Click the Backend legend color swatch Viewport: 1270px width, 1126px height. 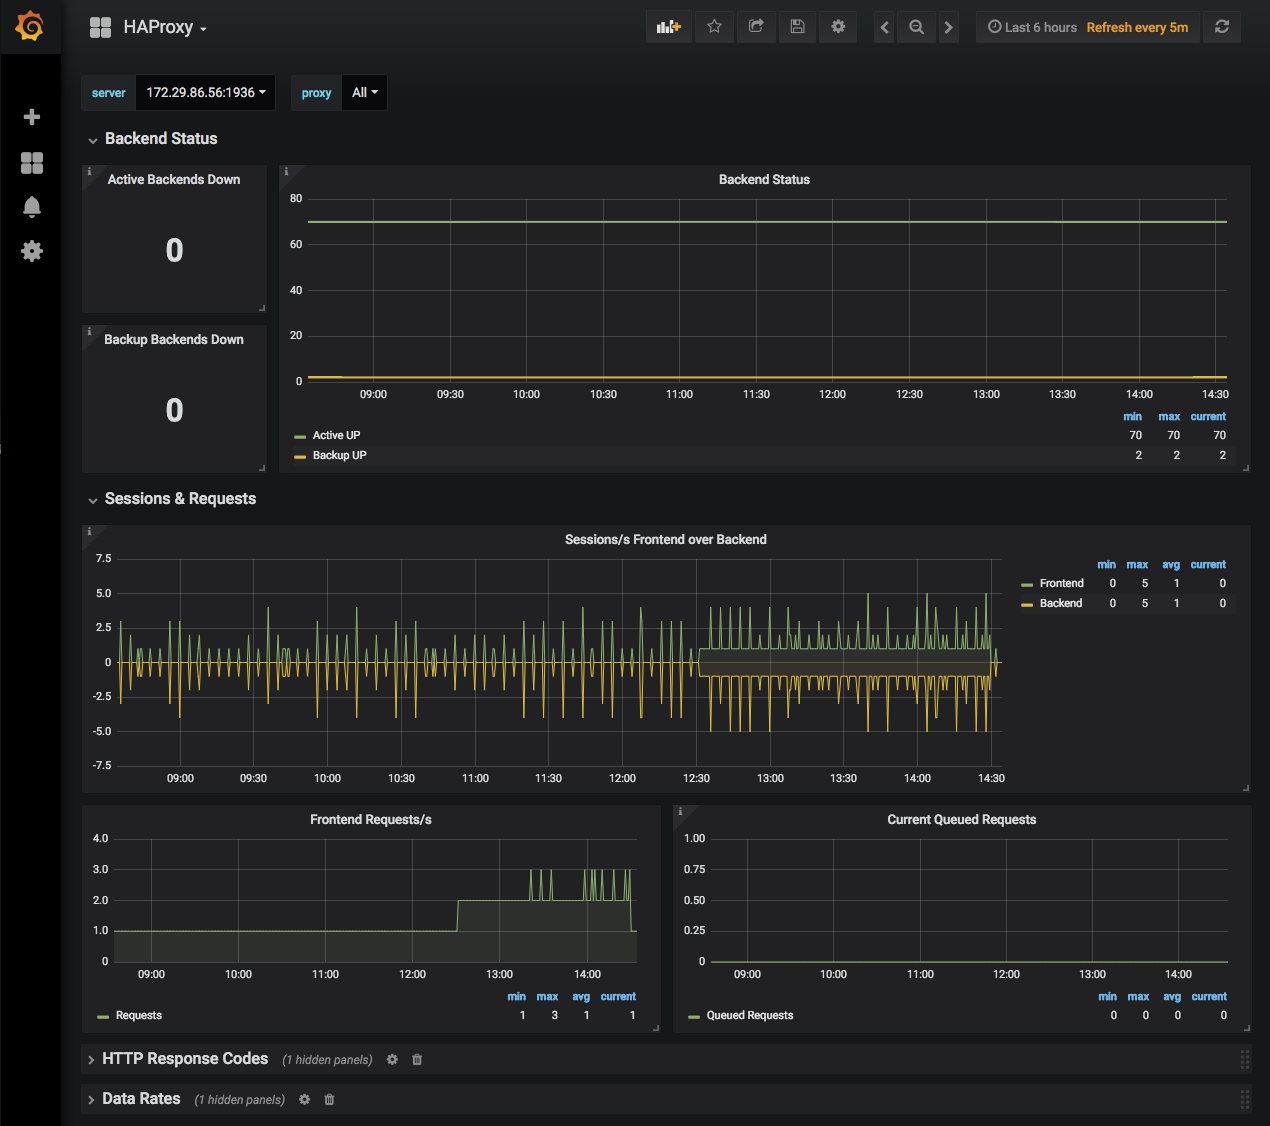(1027, 604)
